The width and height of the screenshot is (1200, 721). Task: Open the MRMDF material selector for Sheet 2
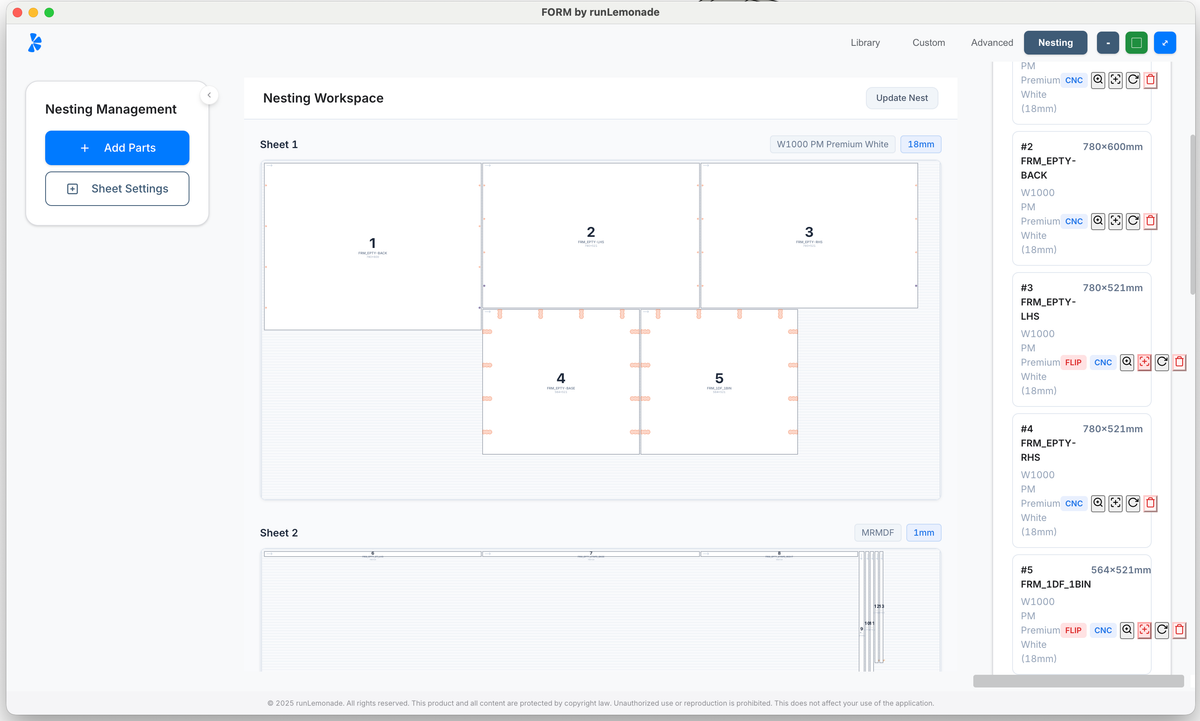[877, 532]
